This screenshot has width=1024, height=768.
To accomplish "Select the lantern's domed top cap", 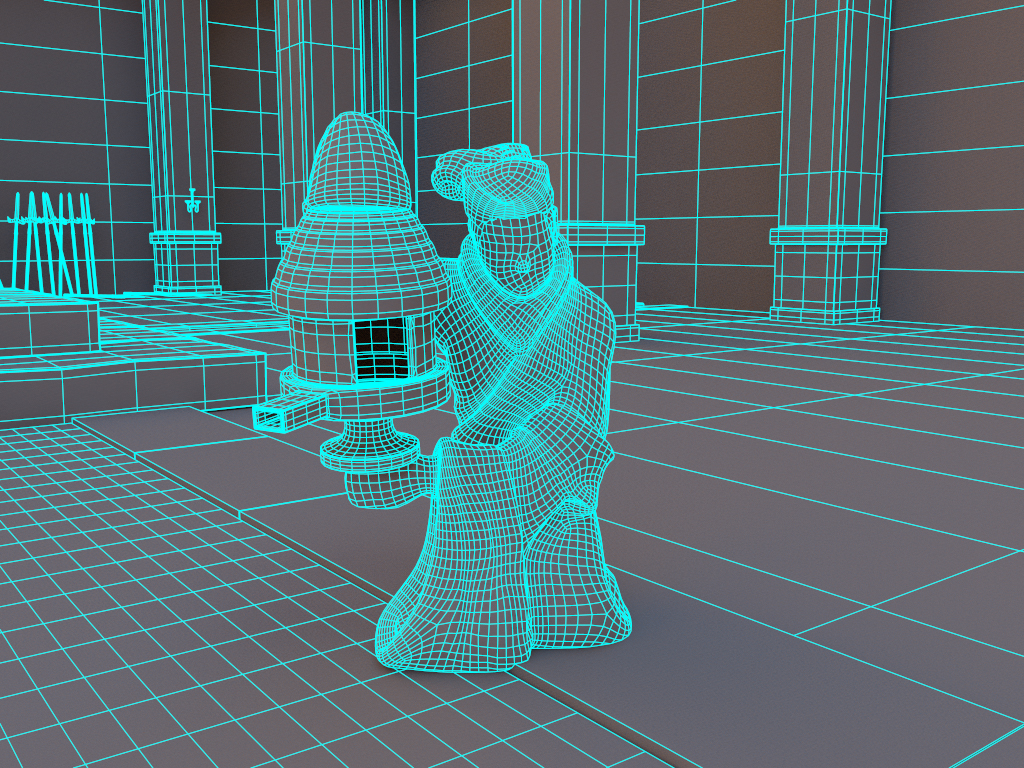I will coord(356,160).
